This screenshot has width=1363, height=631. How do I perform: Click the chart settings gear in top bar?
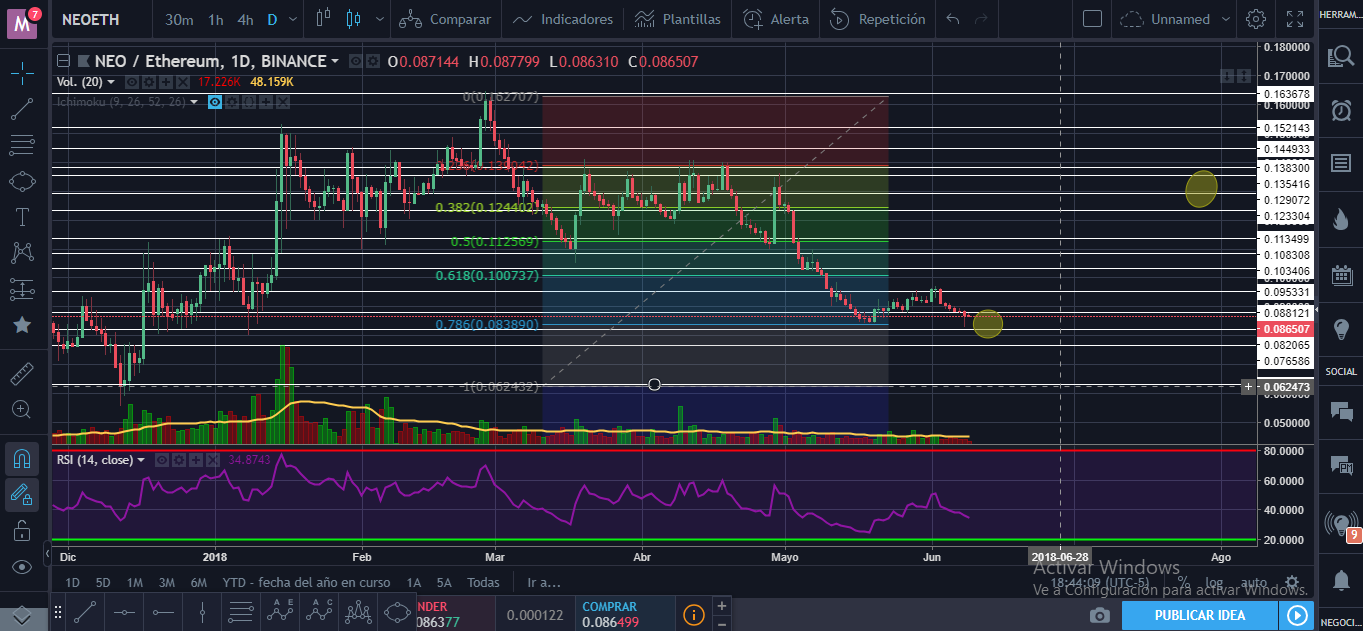[x=1256, y=19]
